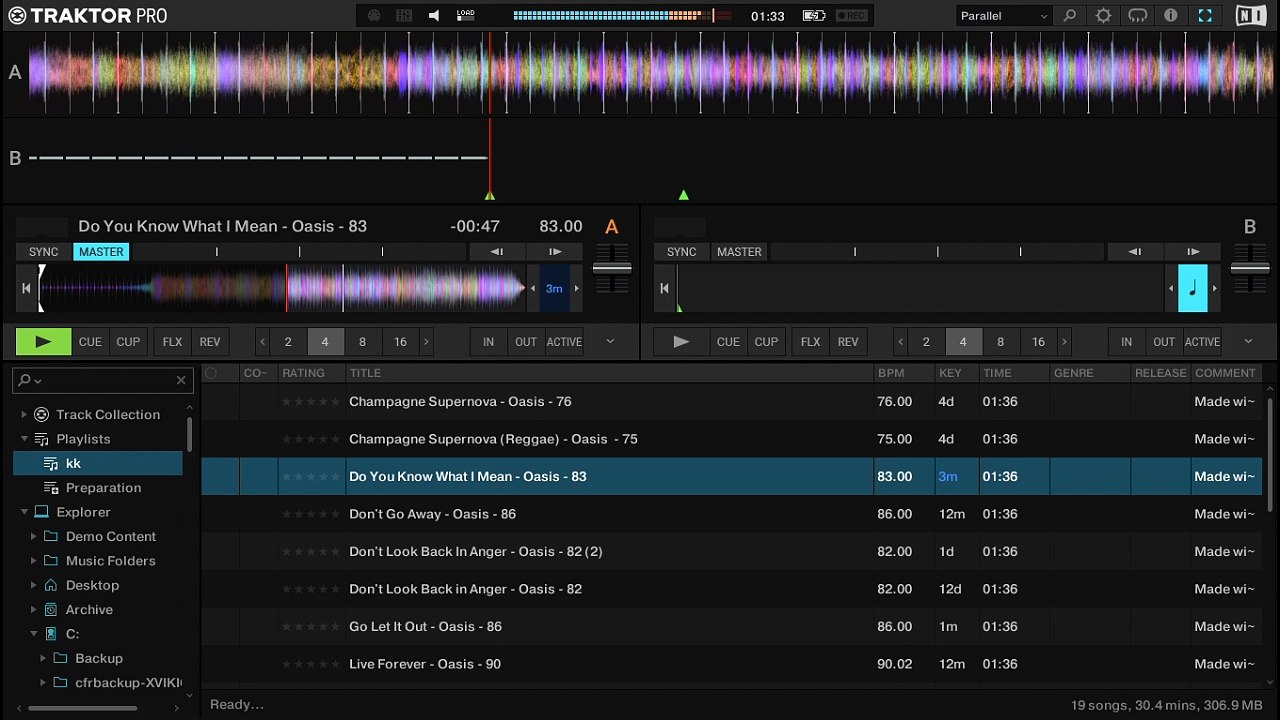Image resolution: width=1280 pixels, height=720 pixels.
Task: Select loop size 8 on Deck A
Action: (x=362, y=342)
